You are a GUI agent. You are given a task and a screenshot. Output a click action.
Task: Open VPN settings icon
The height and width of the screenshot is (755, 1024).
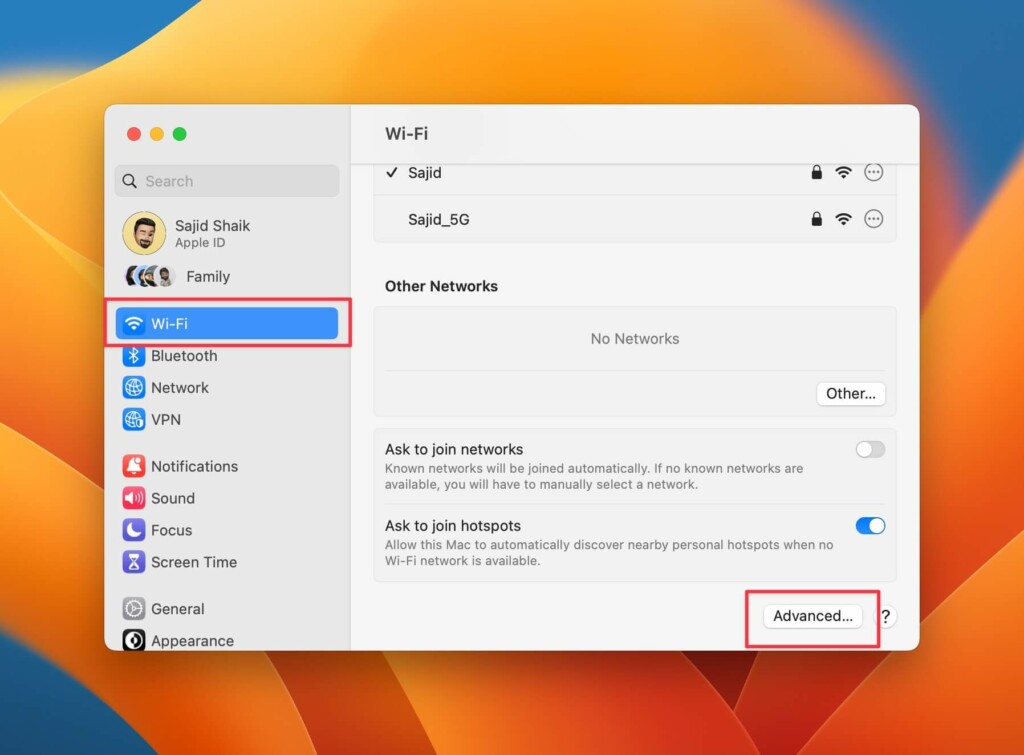click(134, 420)
